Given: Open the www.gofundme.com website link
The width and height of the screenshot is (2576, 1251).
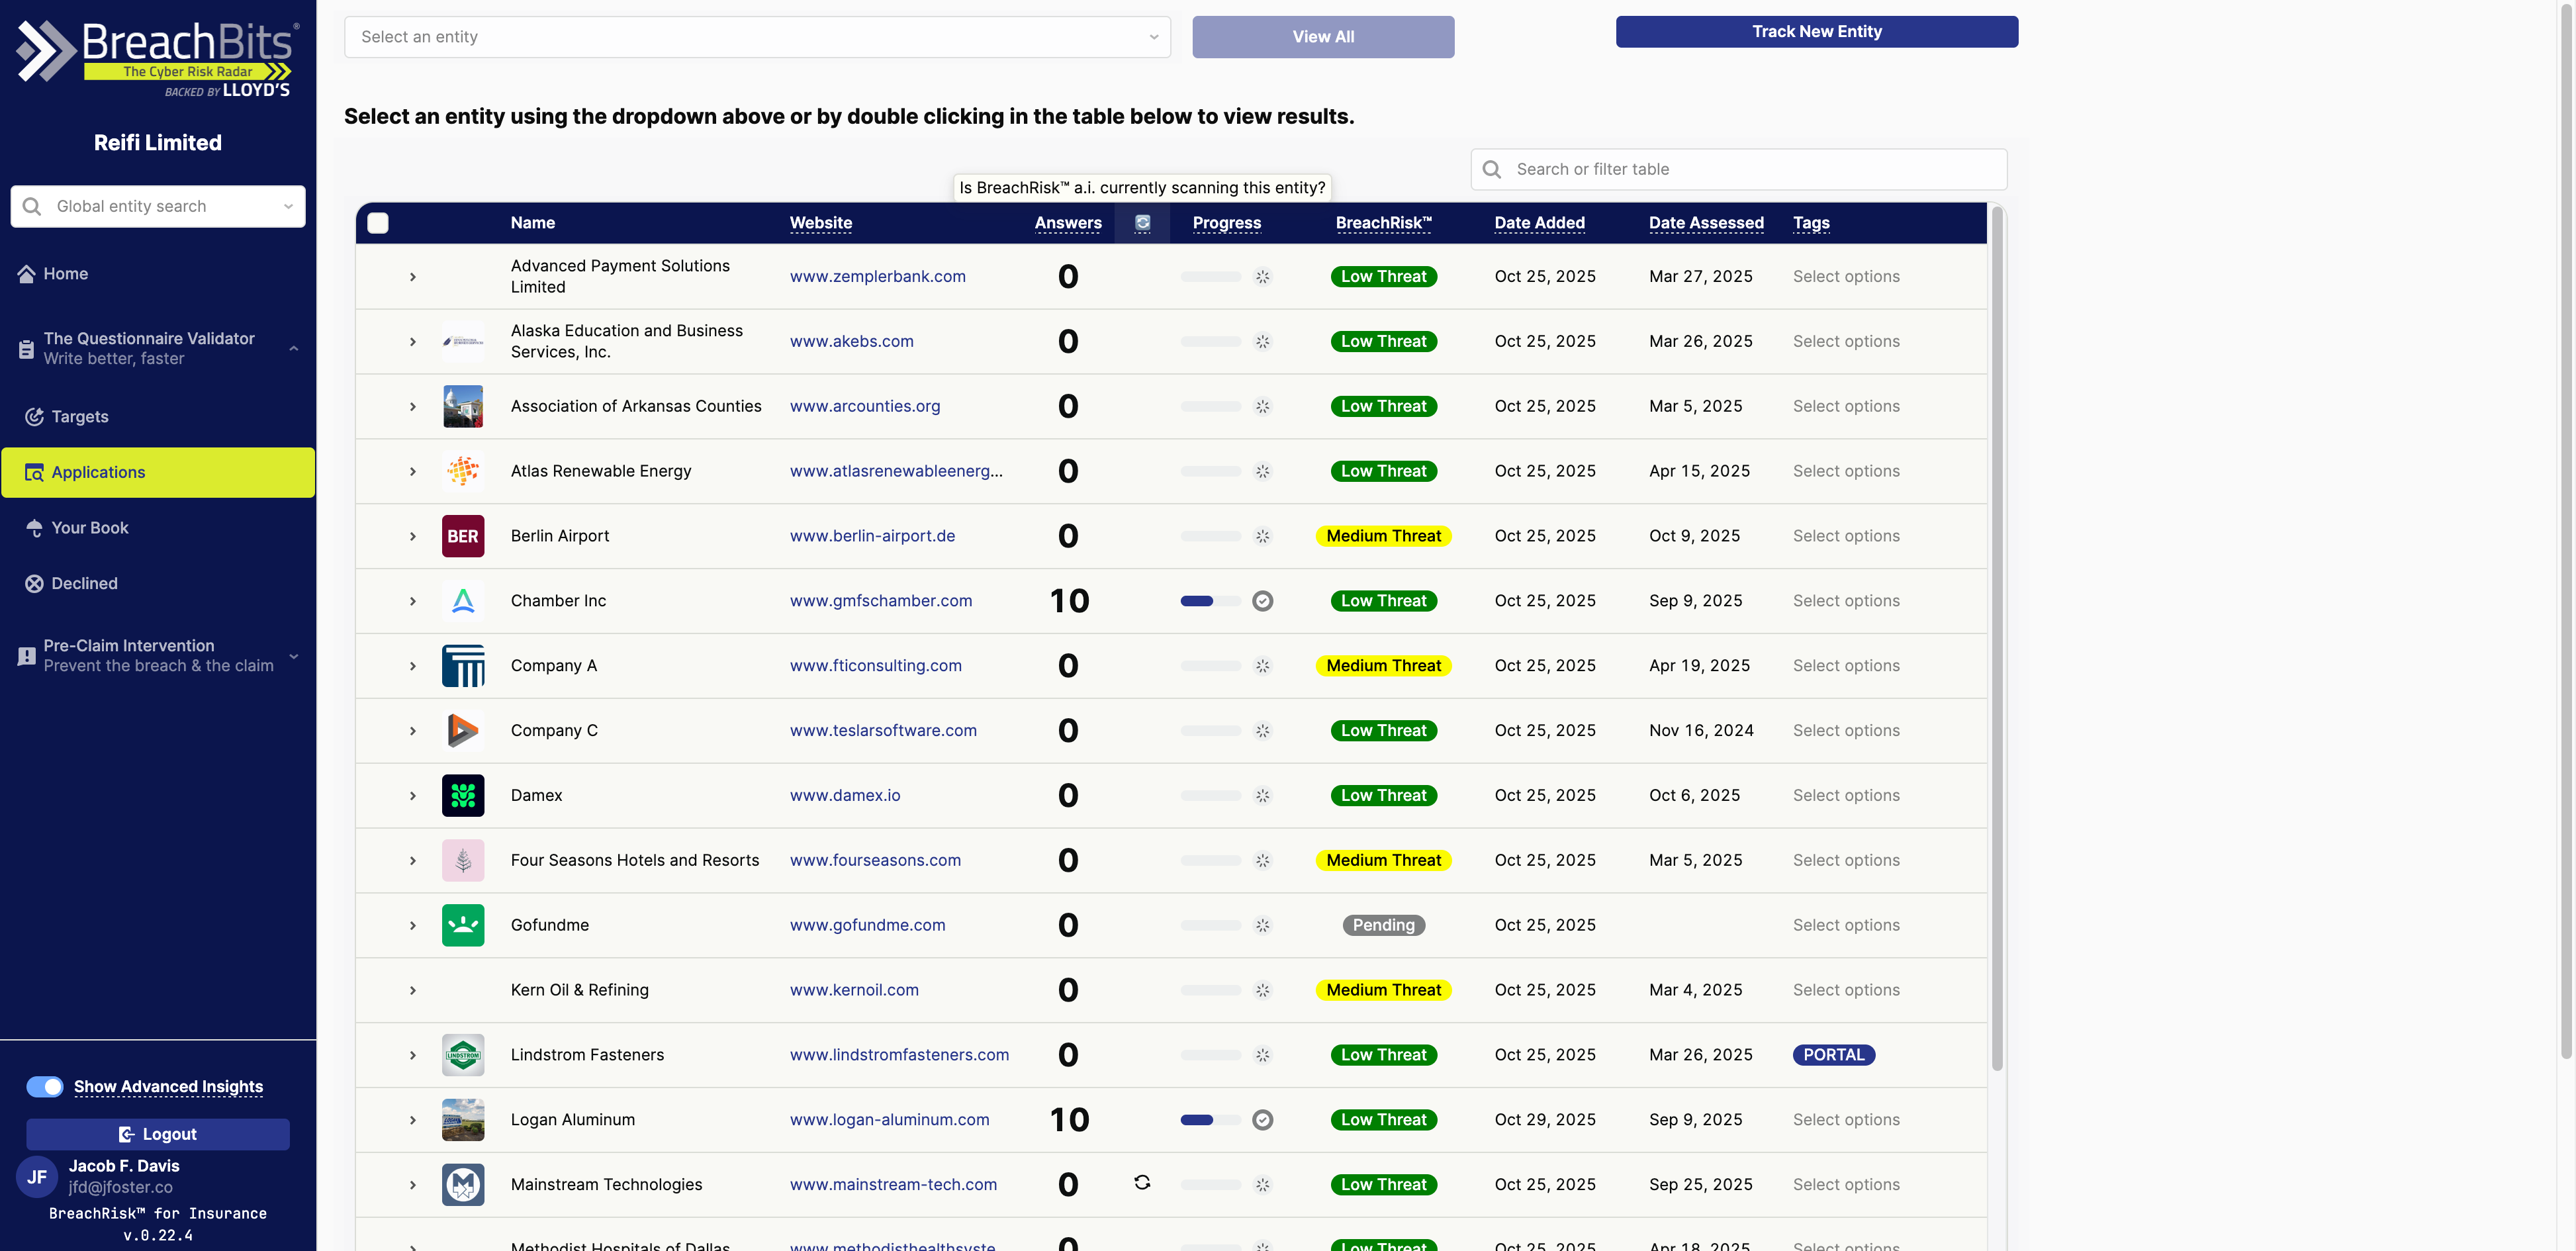Looking at the screenshot, I should click(867, 925).
